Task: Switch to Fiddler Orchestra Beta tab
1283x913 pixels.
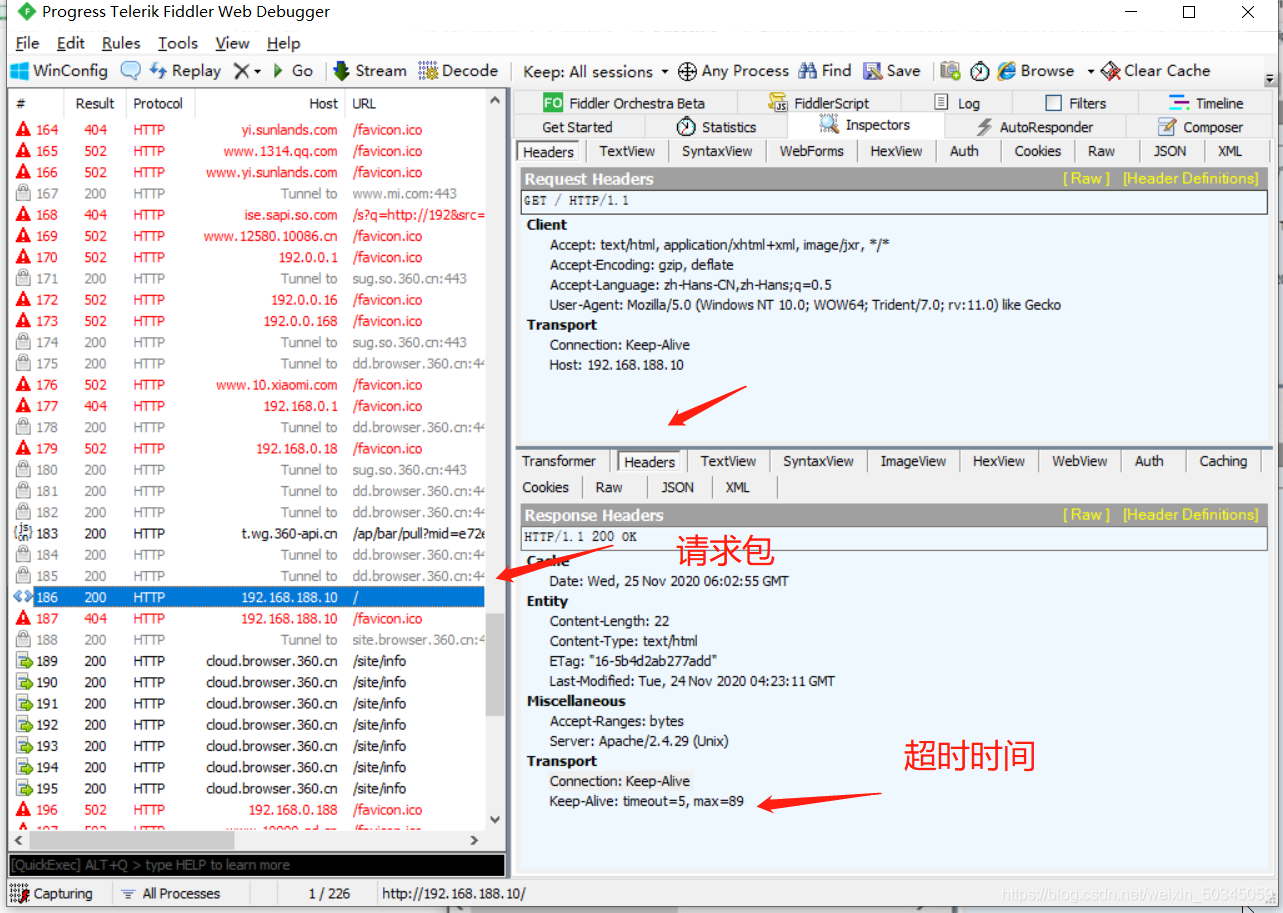Action: 624,103
